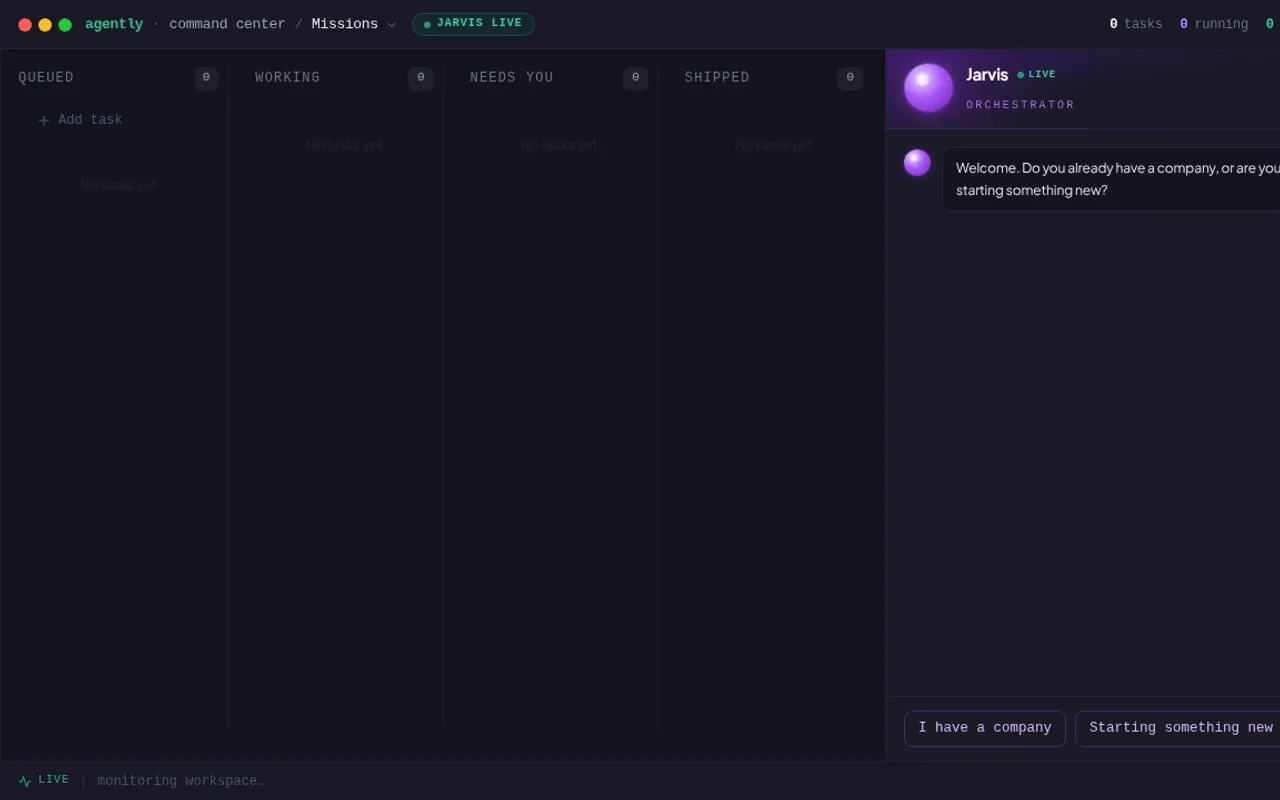Choose the "Starting something new" reply
Image resolution: width=1280 pixels, height=800 pixels.
tap(1180, 728)
